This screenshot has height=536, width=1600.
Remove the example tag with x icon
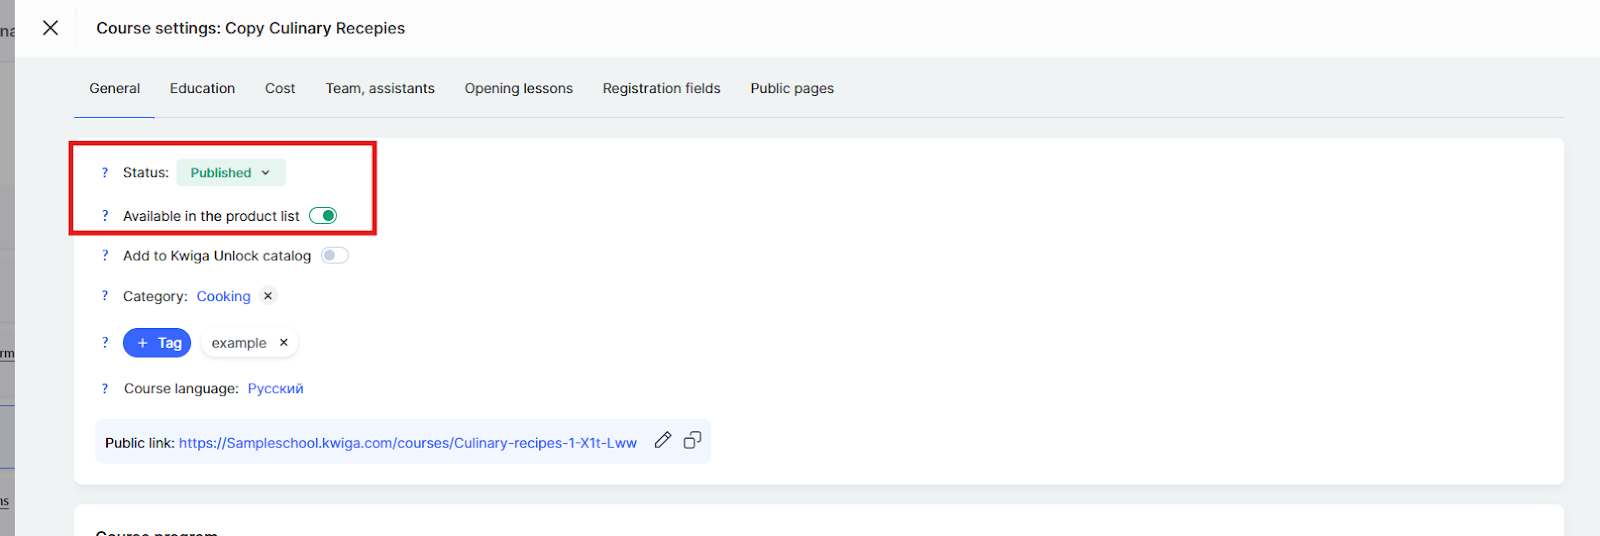tap(284, 343)
